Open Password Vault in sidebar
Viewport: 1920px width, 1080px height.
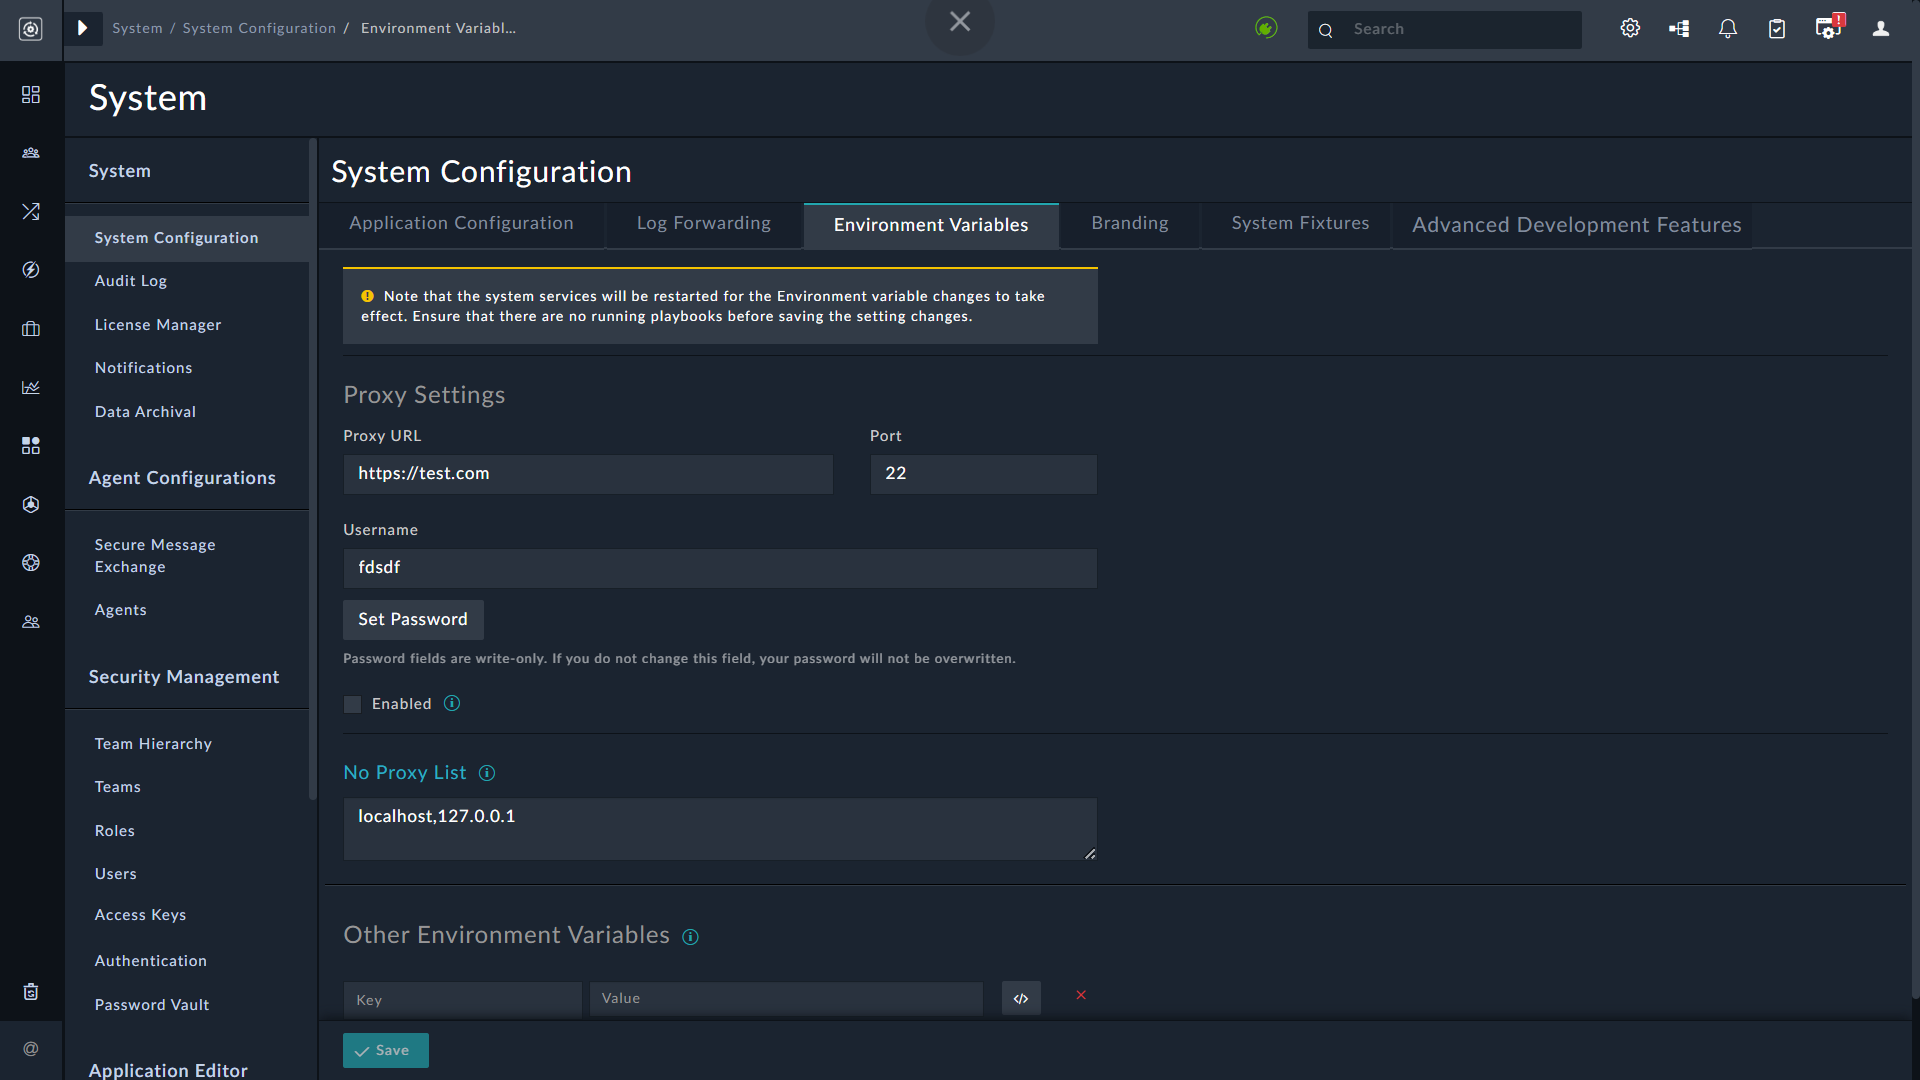[x=152, y=1005]
